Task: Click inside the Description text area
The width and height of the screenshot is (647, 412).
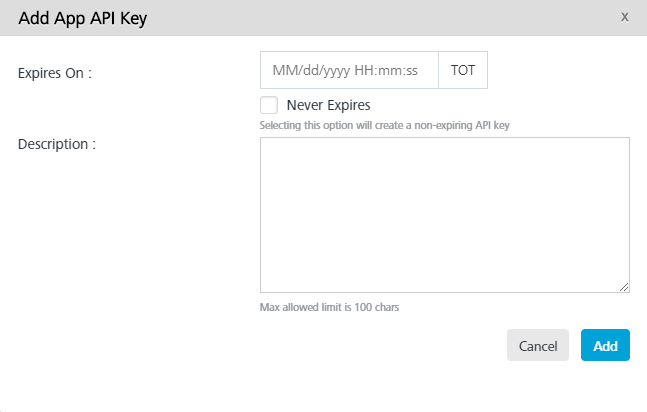Action: pos(445,215)
